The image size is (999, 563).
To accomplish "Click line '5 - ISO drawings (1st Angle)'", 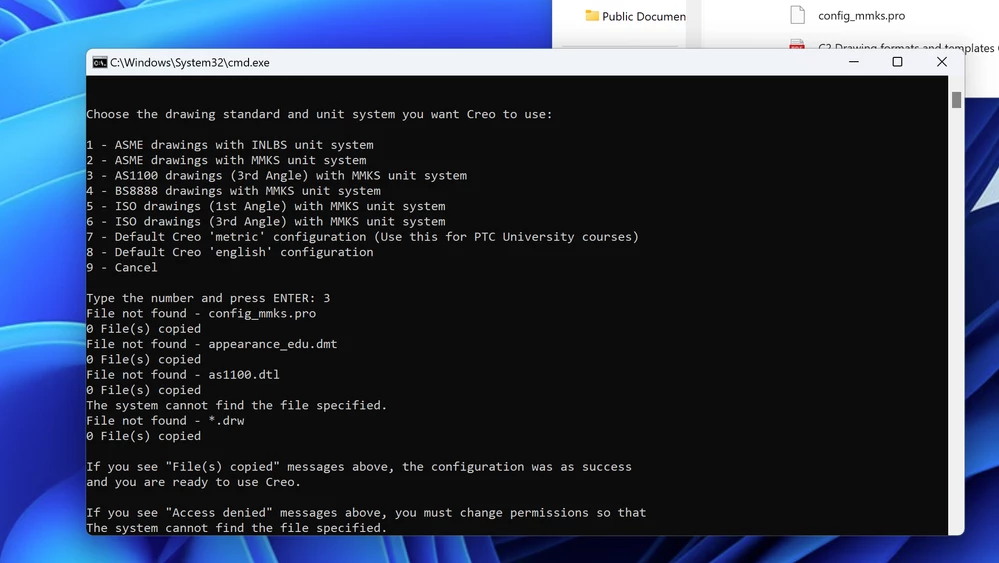I will 266,206.
